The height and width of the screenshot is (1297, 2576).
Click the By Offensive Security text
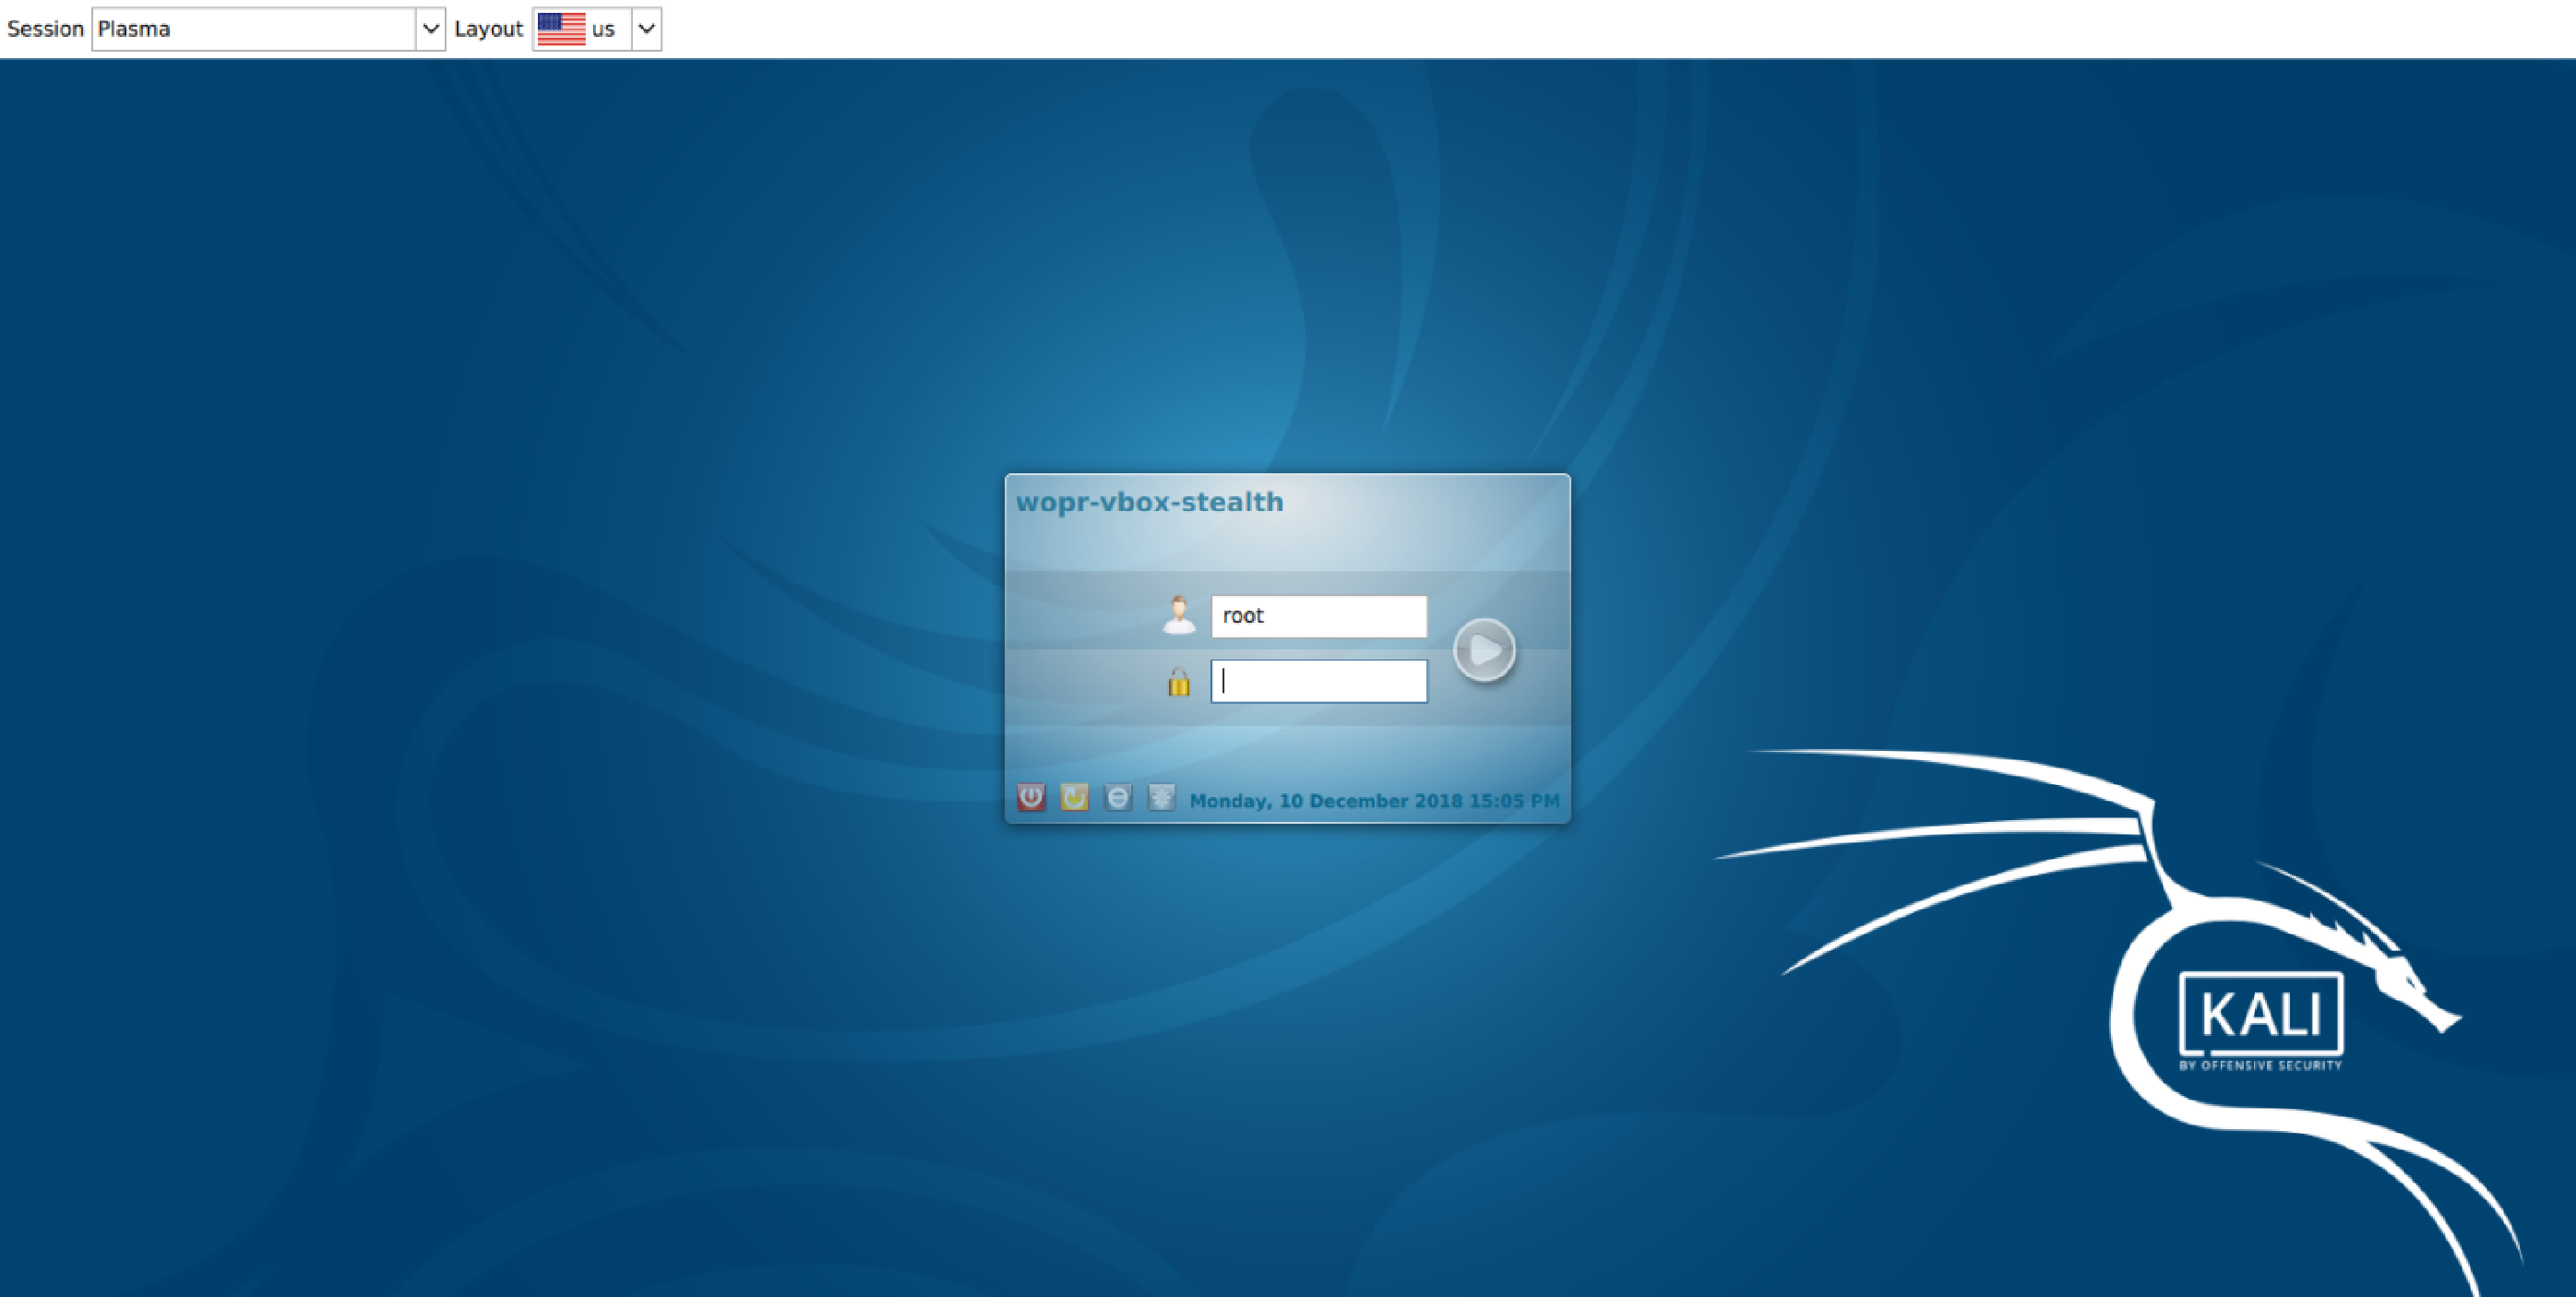pyautogui.click(x=2260, y=1066)
